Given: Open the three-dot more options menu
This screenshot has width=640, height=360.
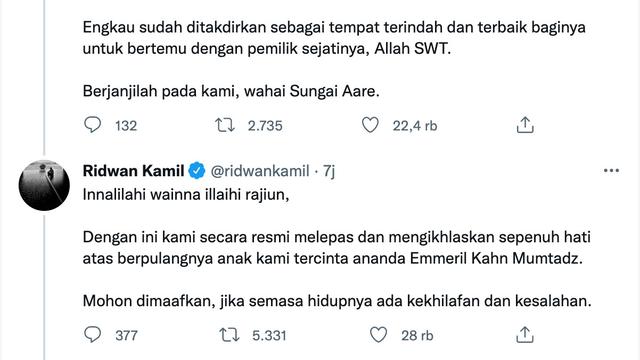Looking at the screenshot, I should coord(611,171).
